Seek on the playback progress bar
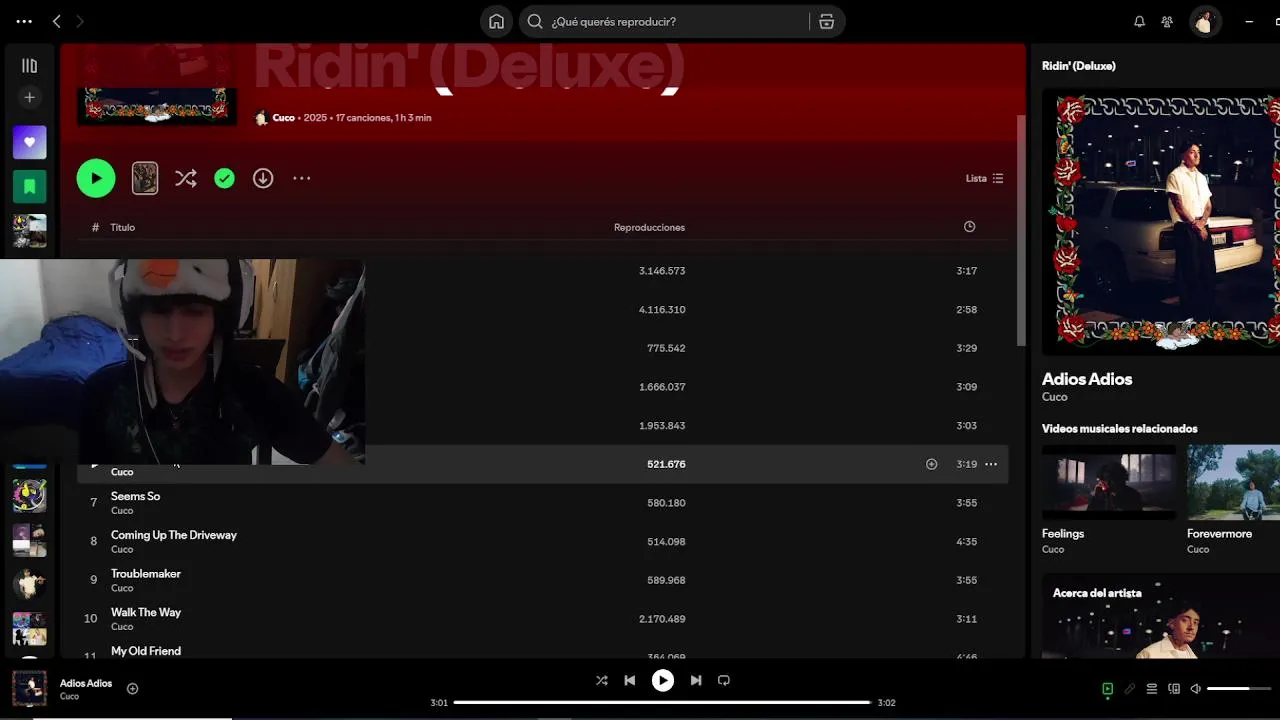This screenshot has width=1280, height=720. point(662,703)
